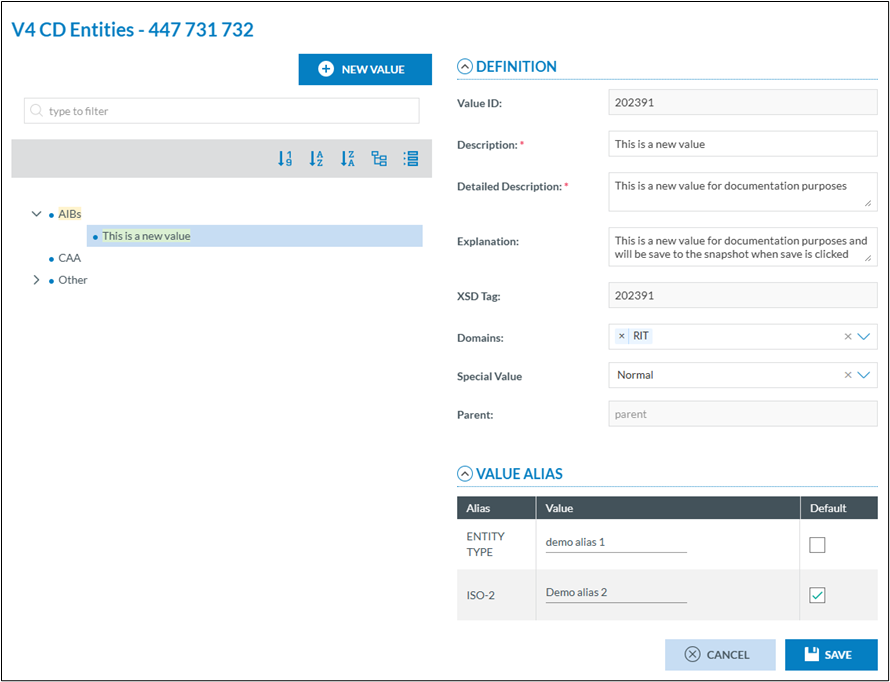
Task: Open the Special Value dropdown
Action: 865,375
